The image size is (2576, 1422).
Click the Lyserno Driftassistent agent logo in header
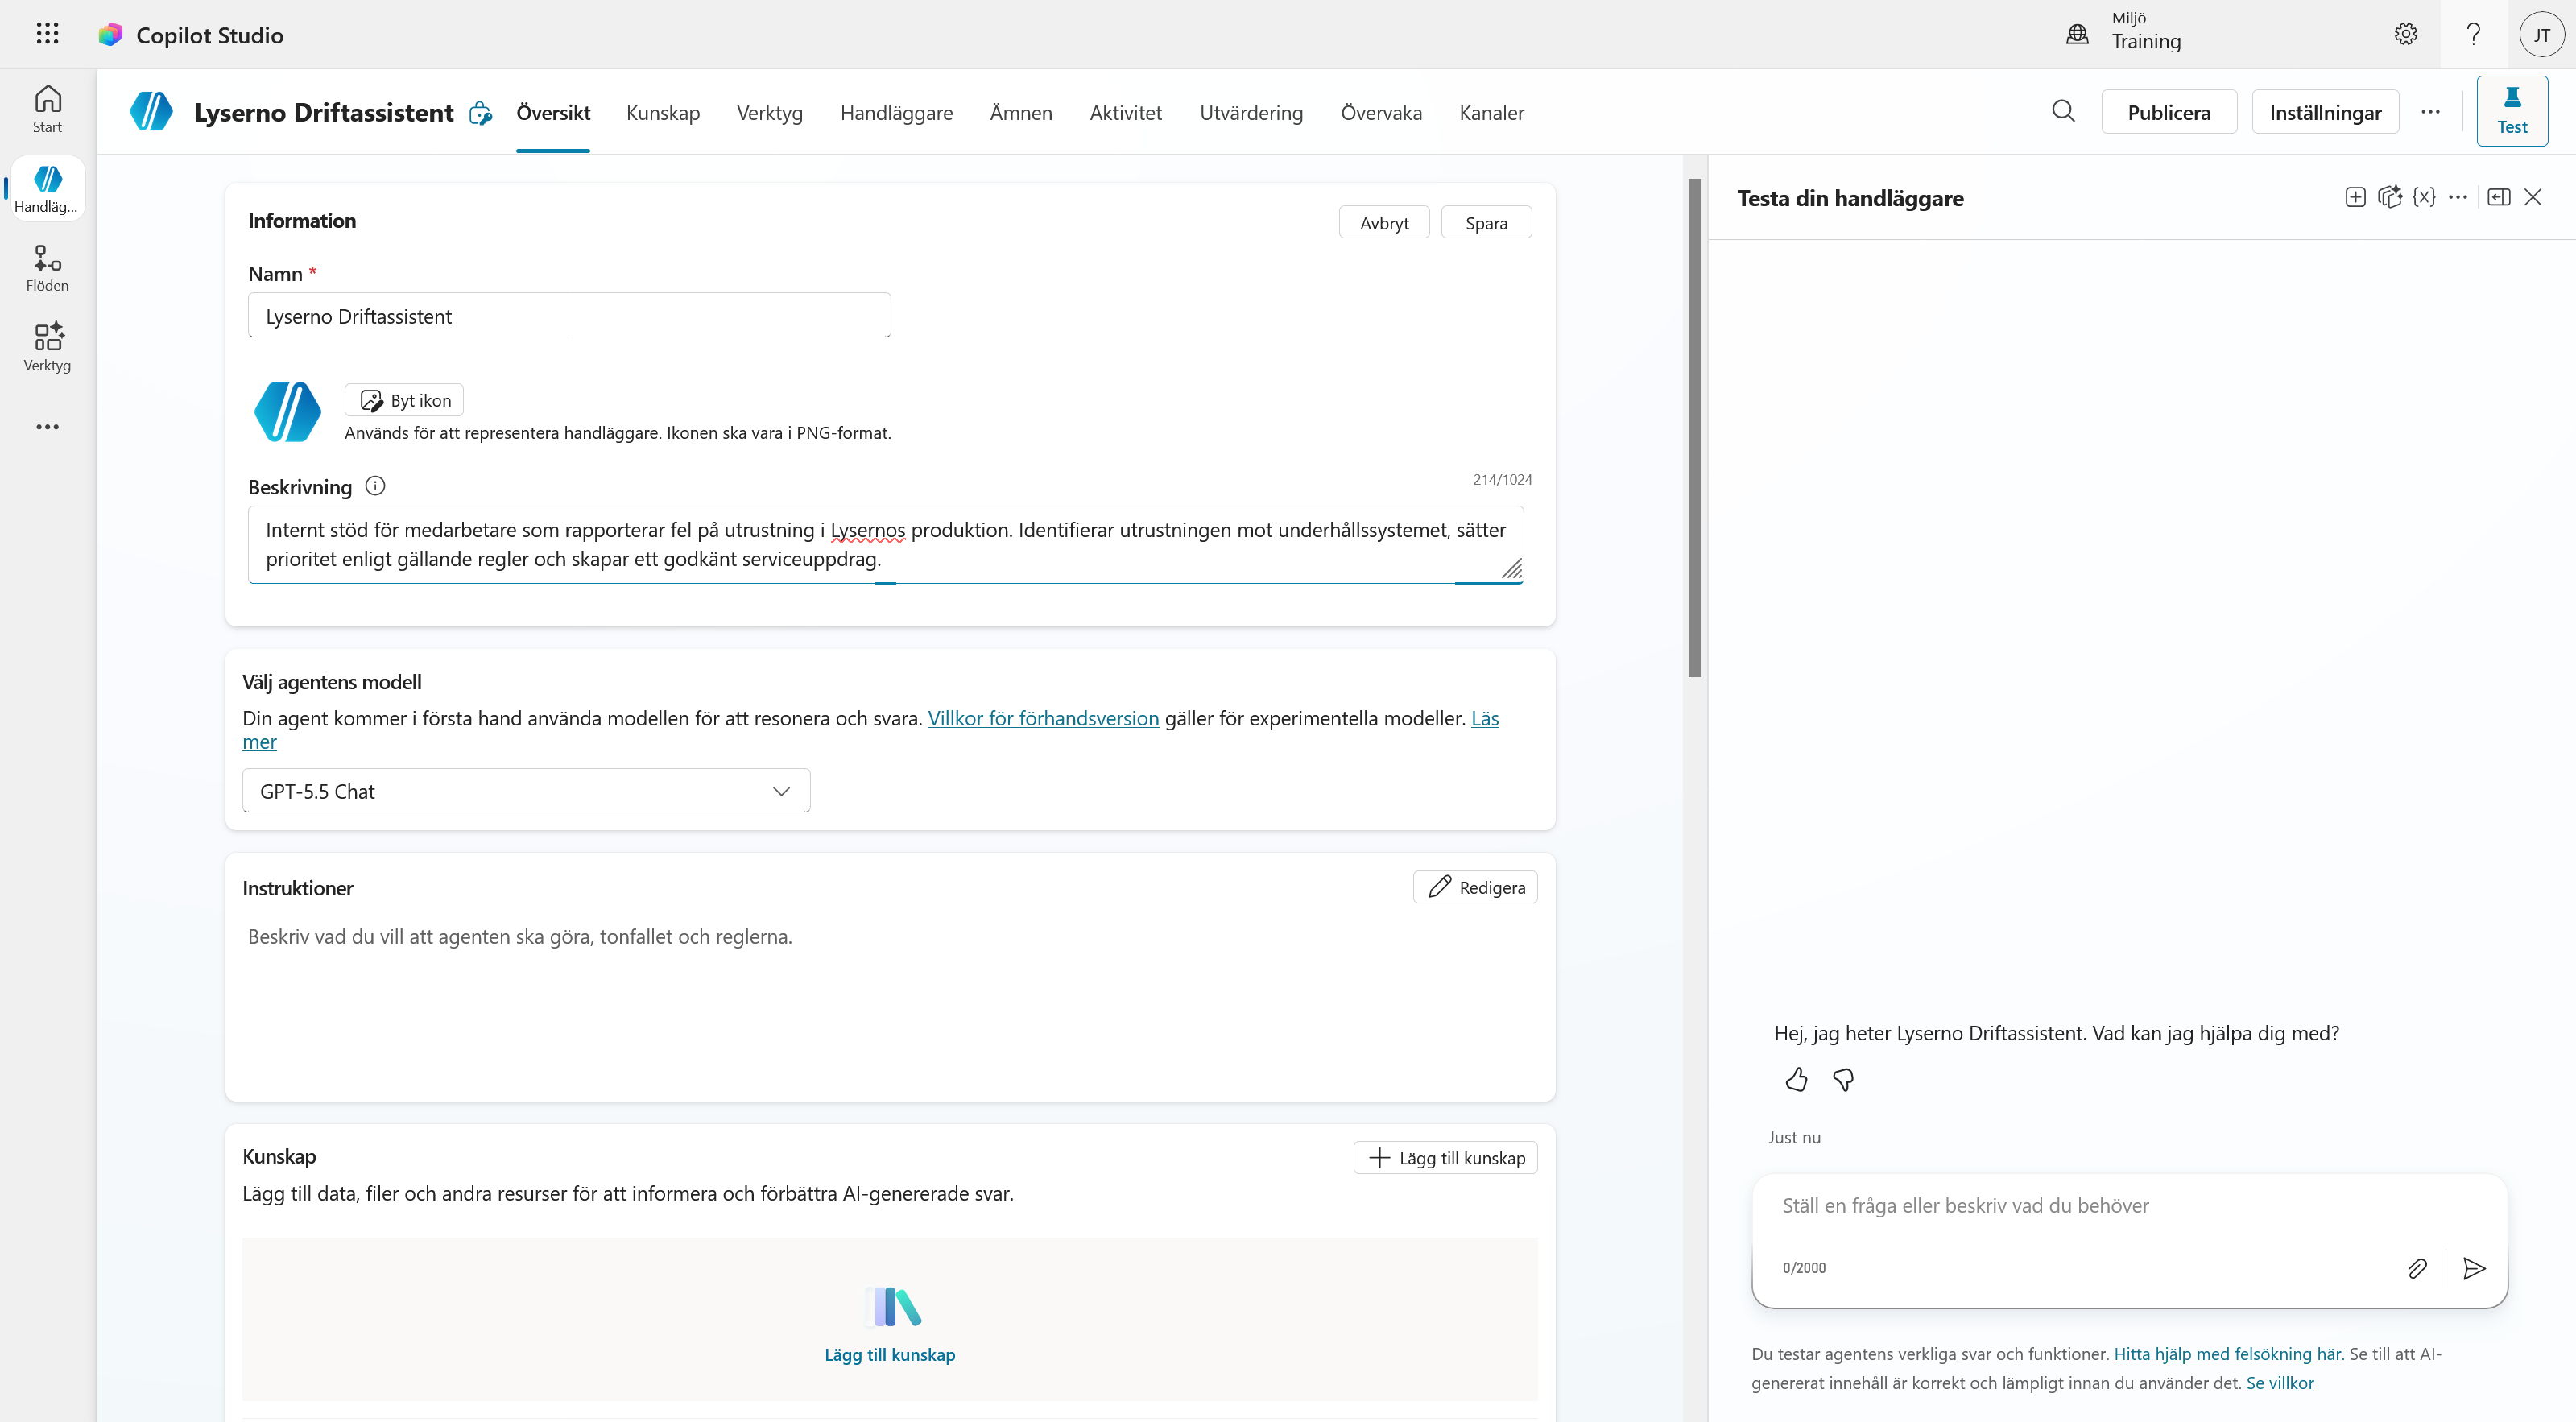[x=151, y=111]
